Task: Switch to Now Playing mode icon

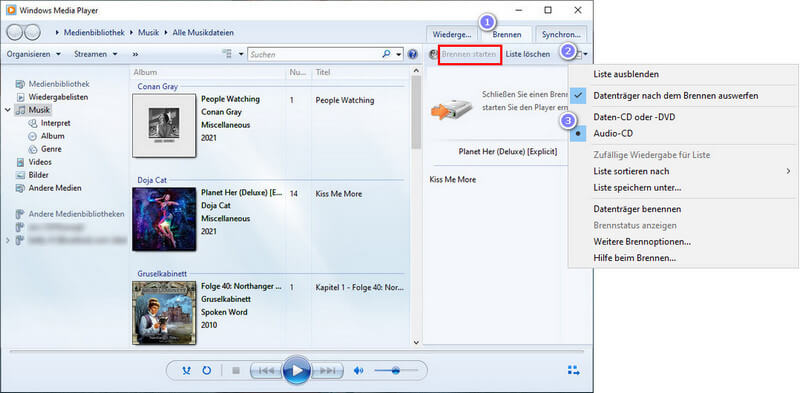Action: point(574,371)
